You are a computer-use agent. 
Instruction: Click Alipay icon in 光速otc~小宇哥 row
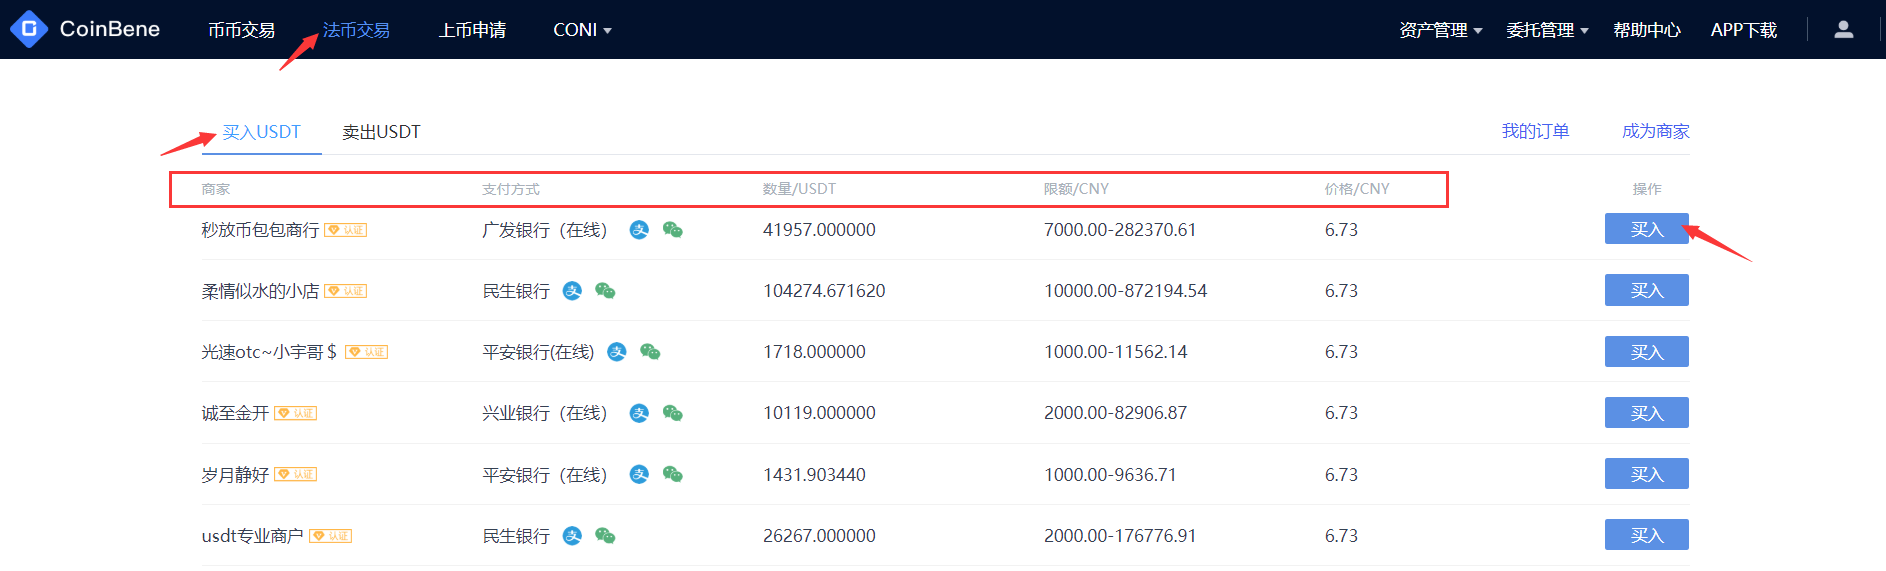point(617,352)
